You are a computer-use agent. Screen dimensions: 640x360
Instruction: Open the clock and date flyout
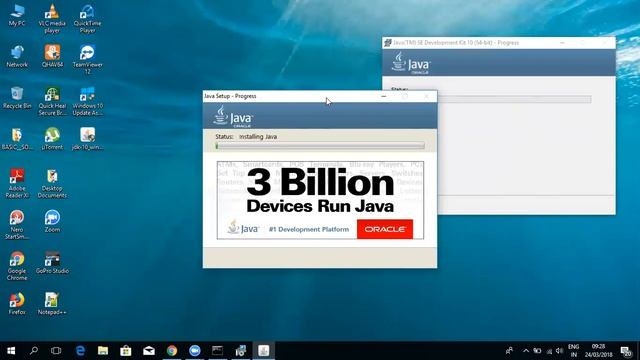pos(598,351)
